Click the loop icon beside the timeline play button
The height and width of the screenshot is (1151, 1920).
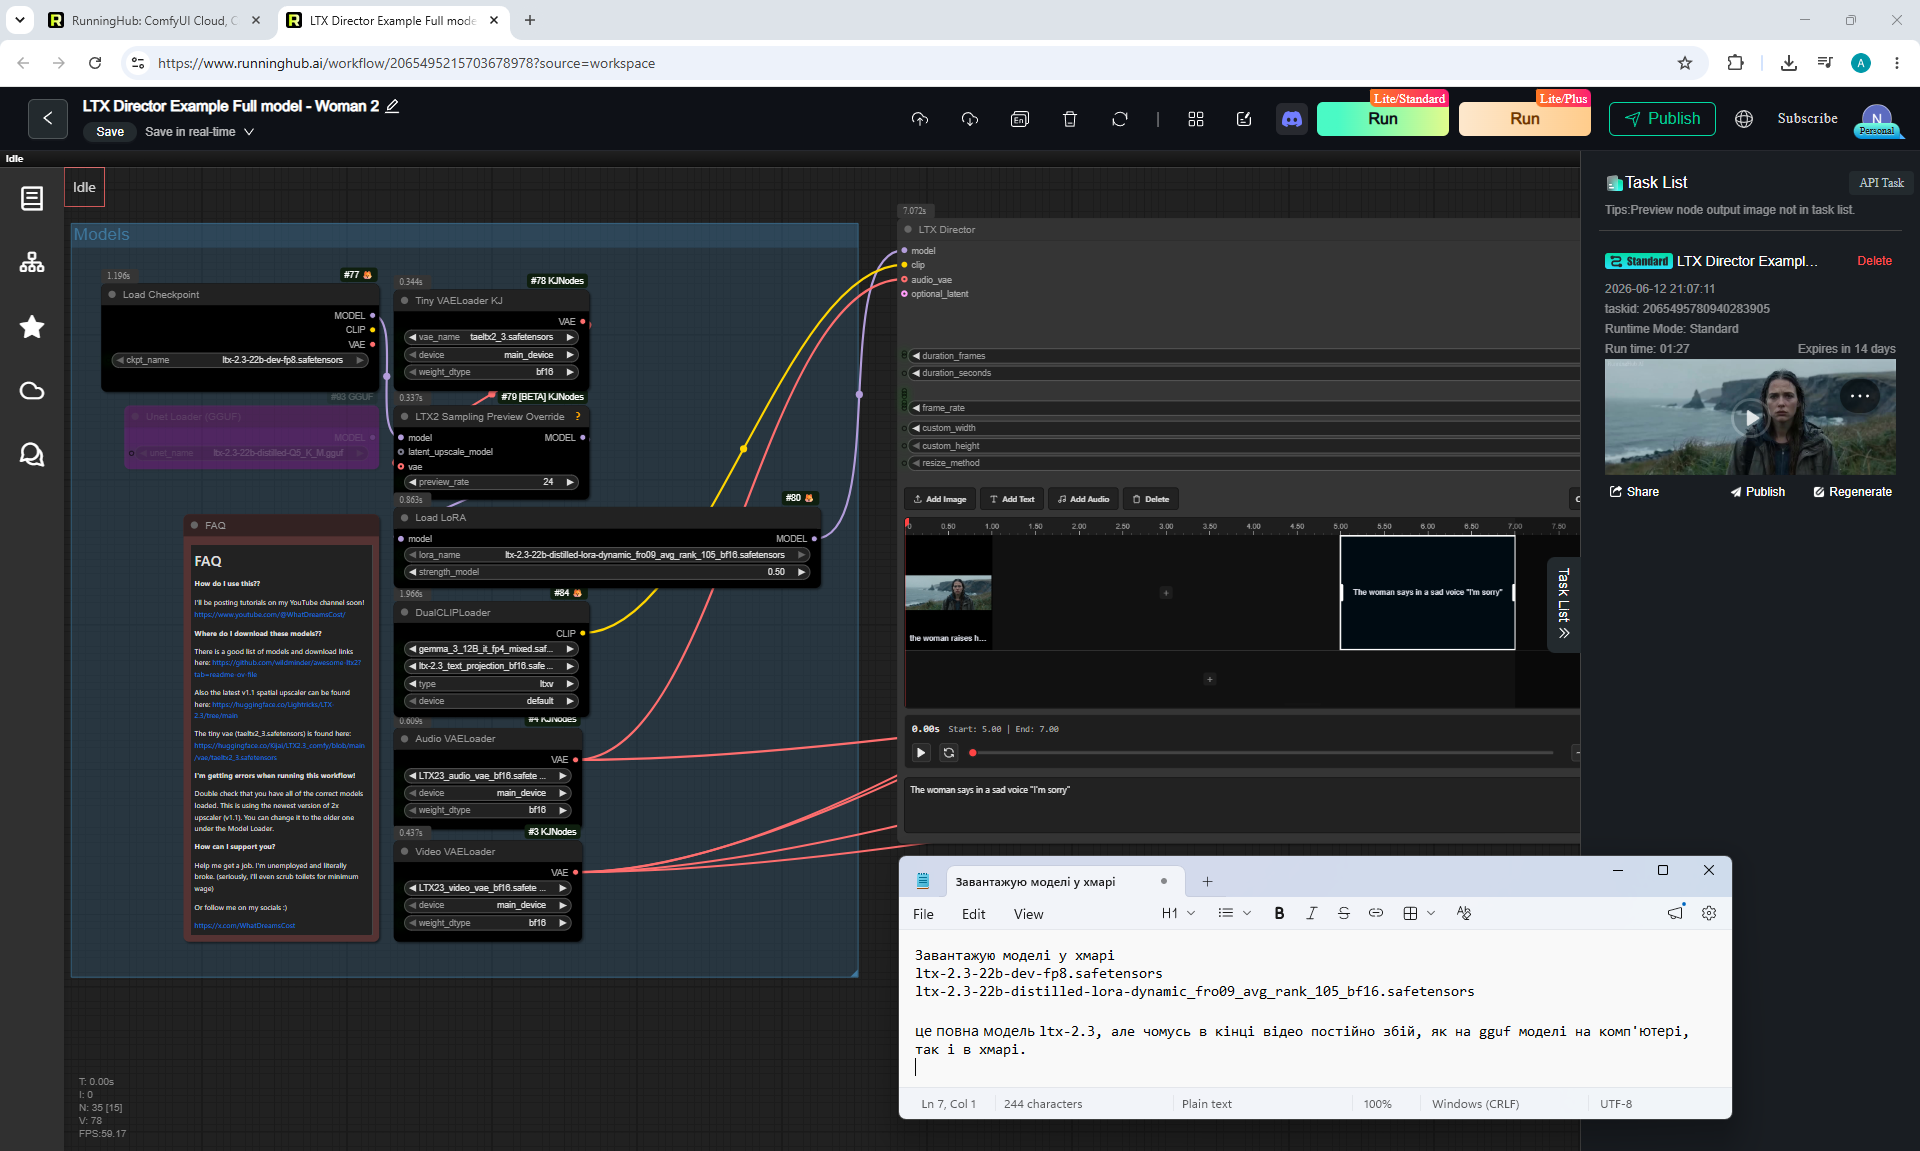click(x=949, y=753)
